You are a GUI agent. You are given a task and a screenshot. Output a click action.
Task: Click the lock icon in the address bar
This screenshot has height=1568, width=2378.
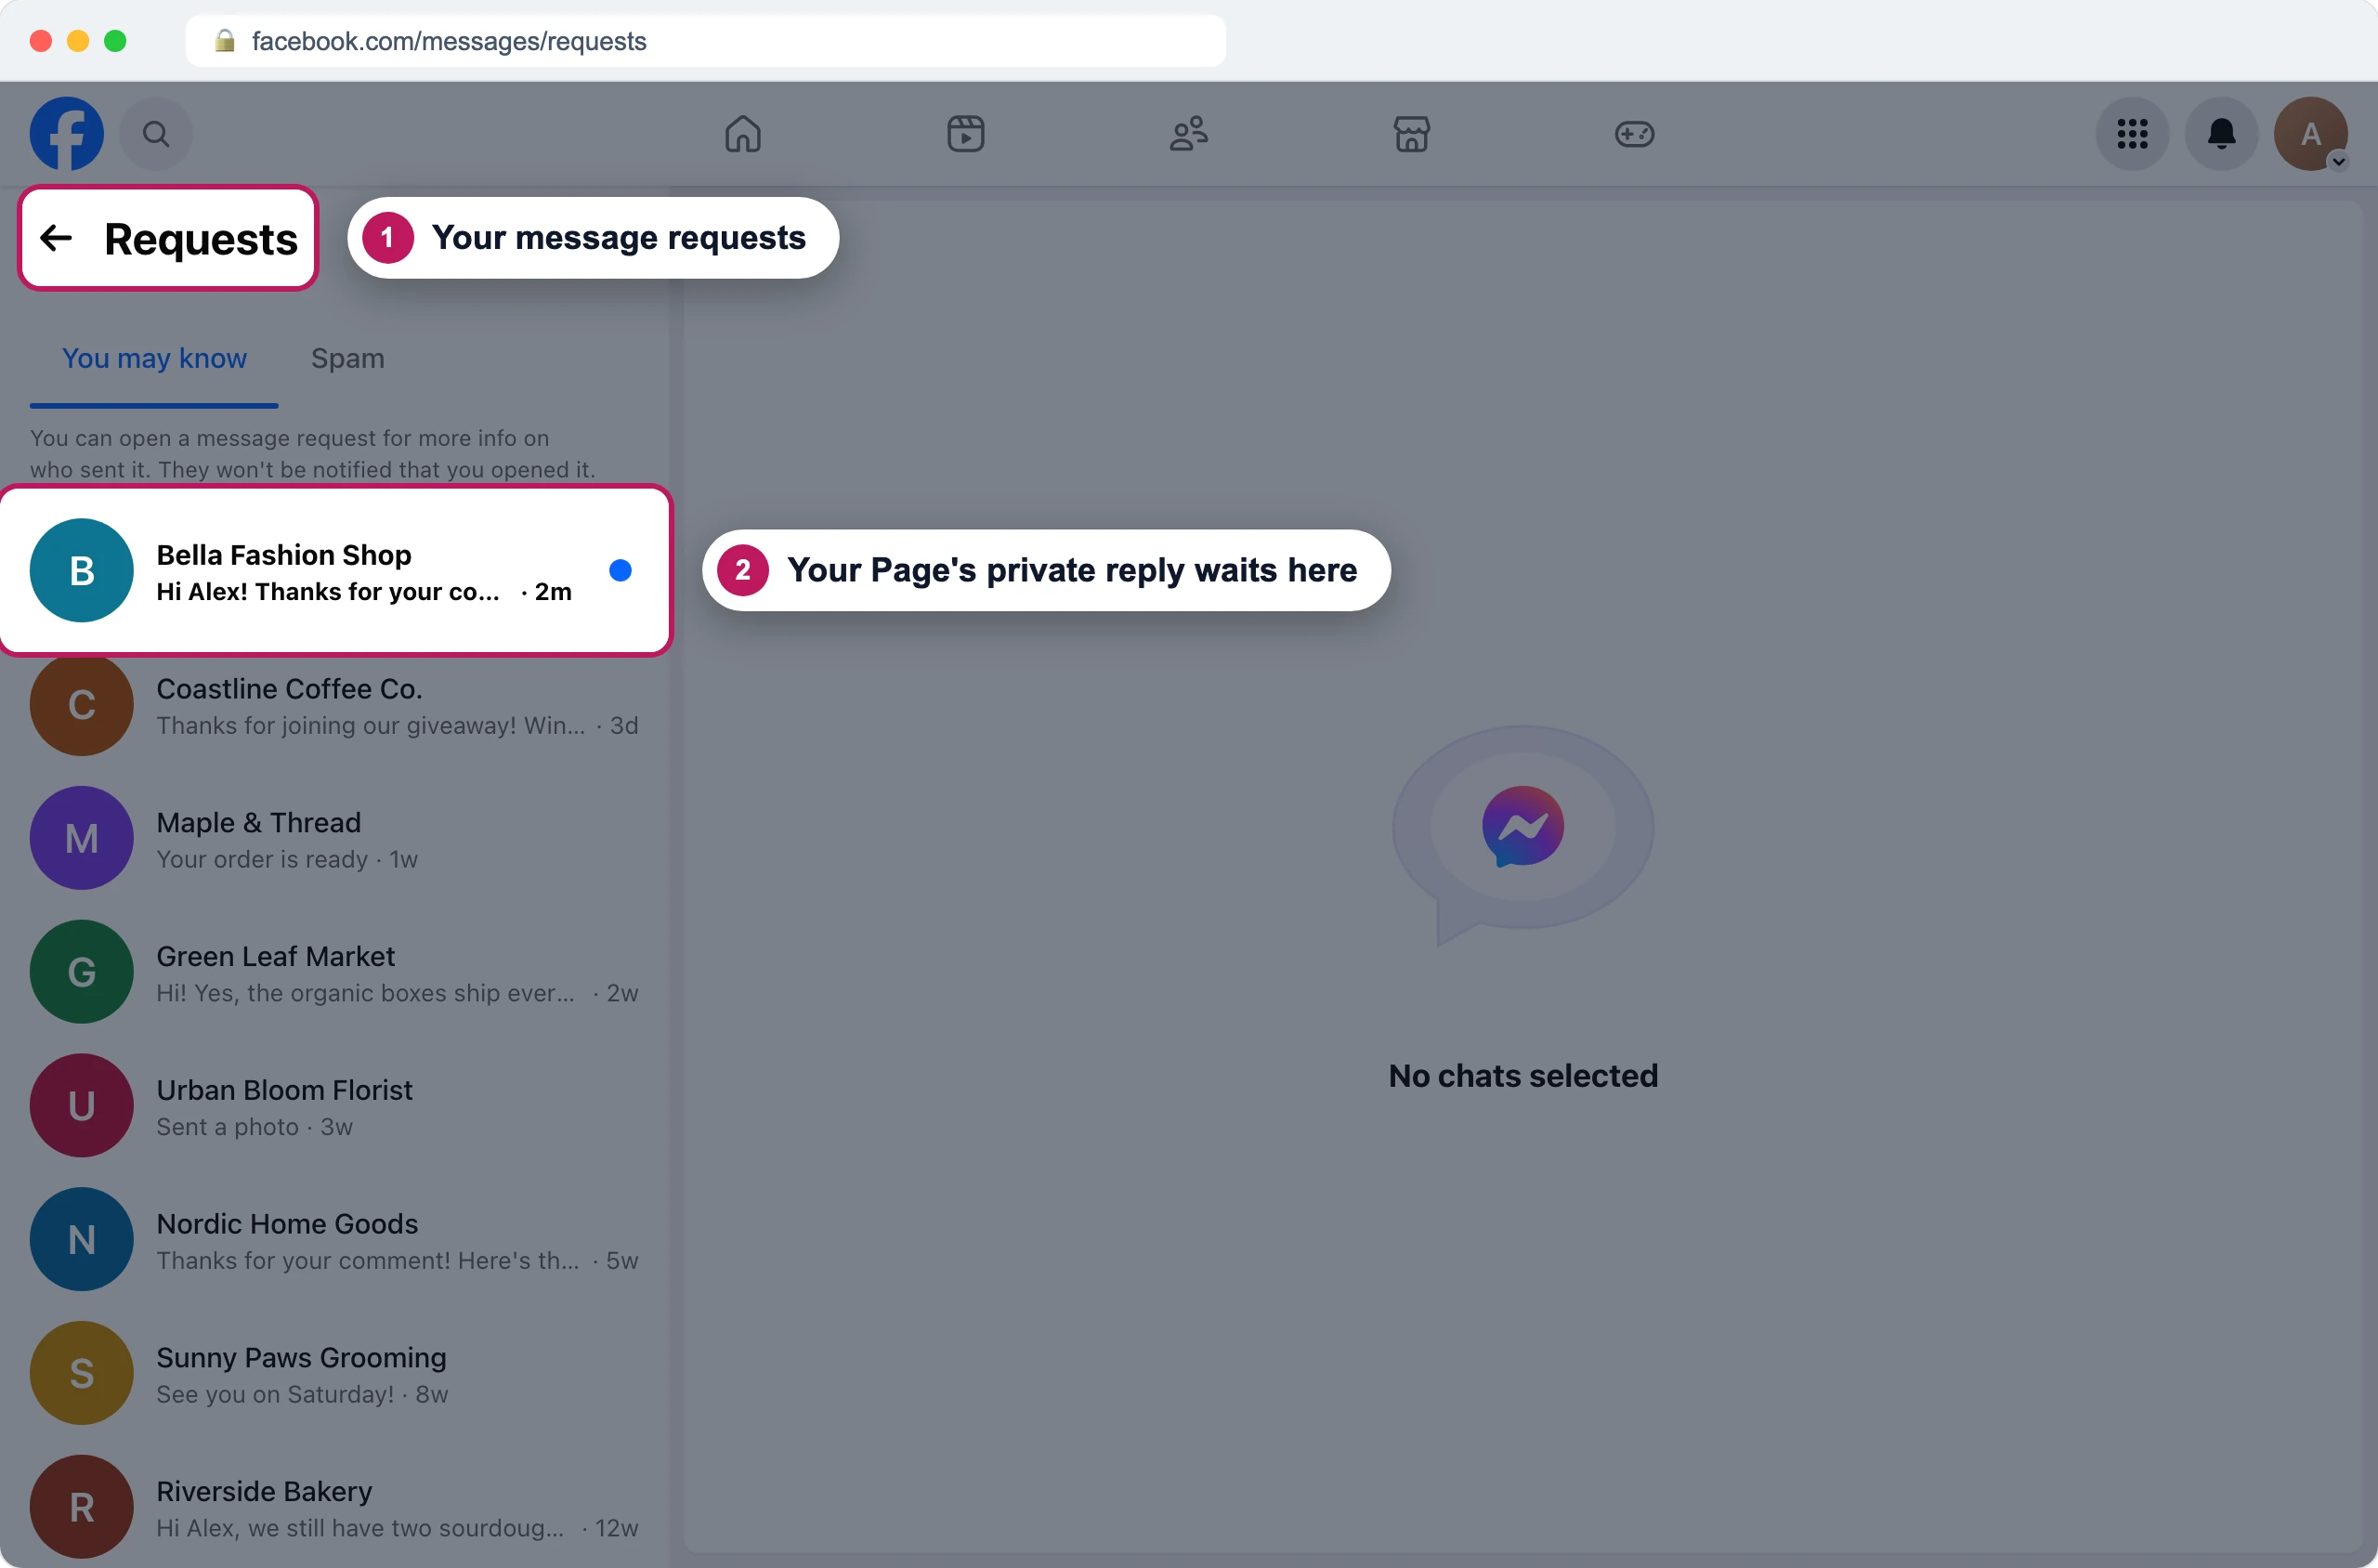pos(225,40)
